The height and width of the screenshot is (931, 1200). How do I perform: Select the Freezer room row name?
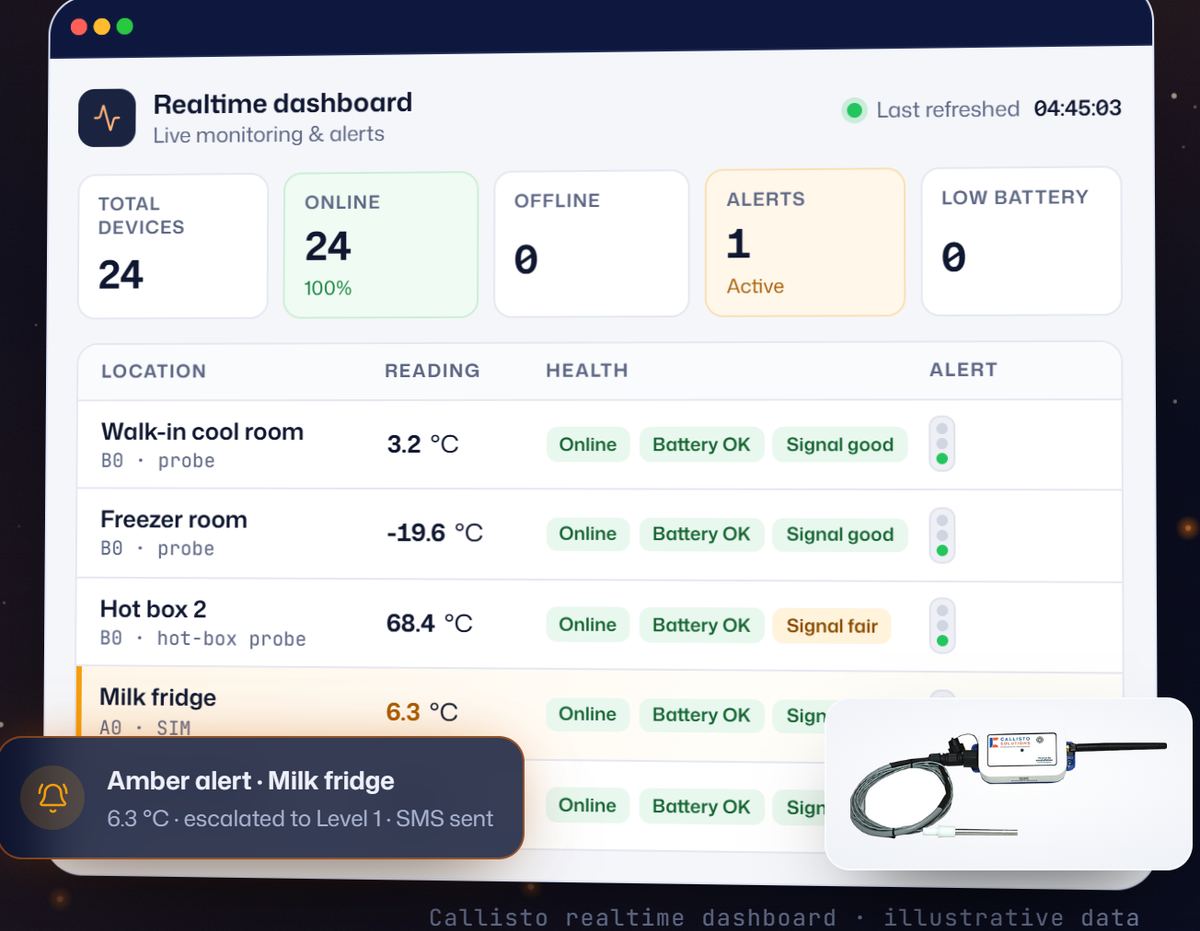pyautogui.click(x=174, y=519)
